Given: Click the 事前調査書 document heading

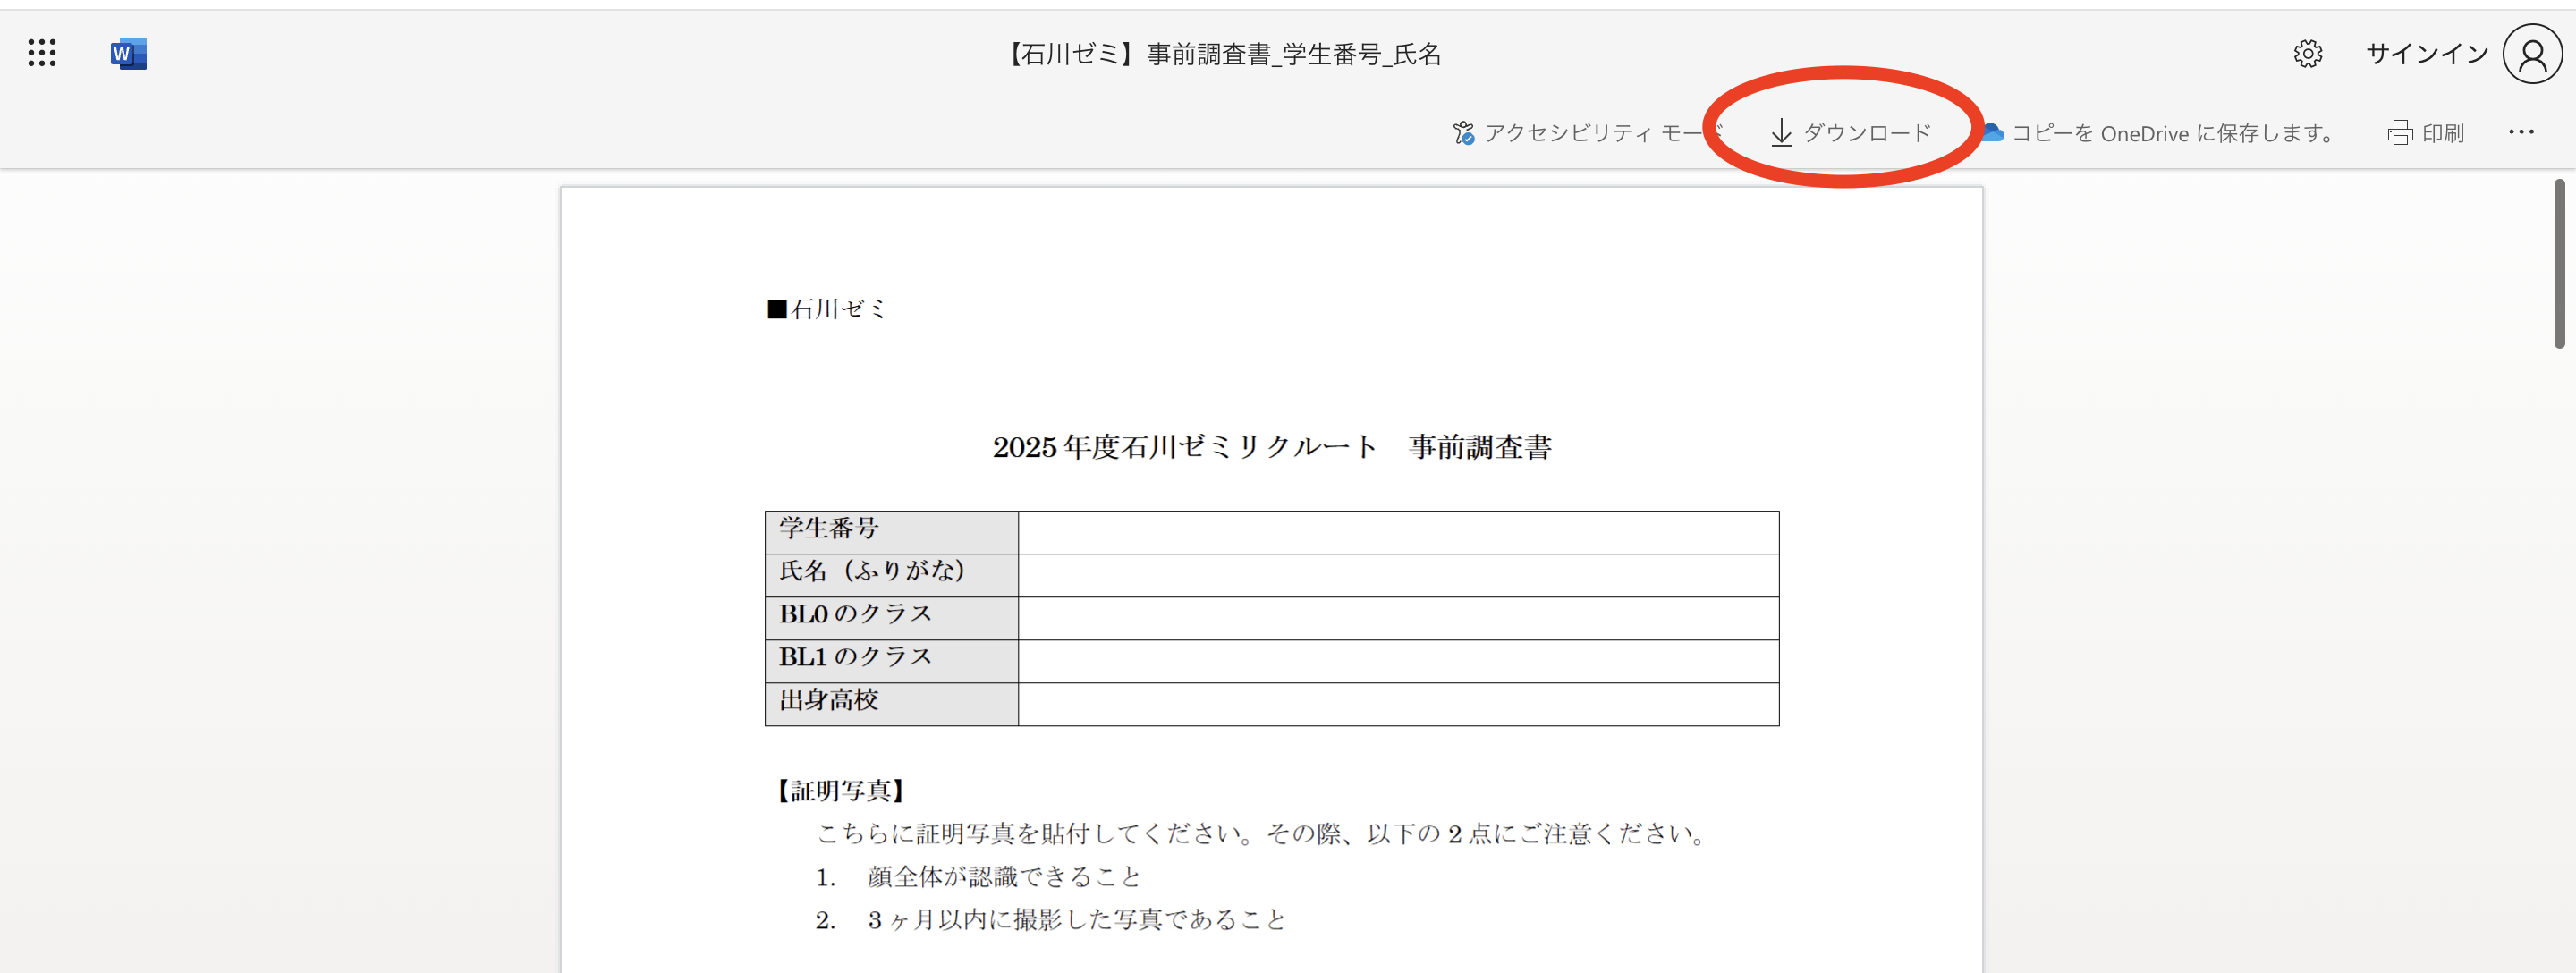Looking at the screenshot, I should coord(1271,447).
